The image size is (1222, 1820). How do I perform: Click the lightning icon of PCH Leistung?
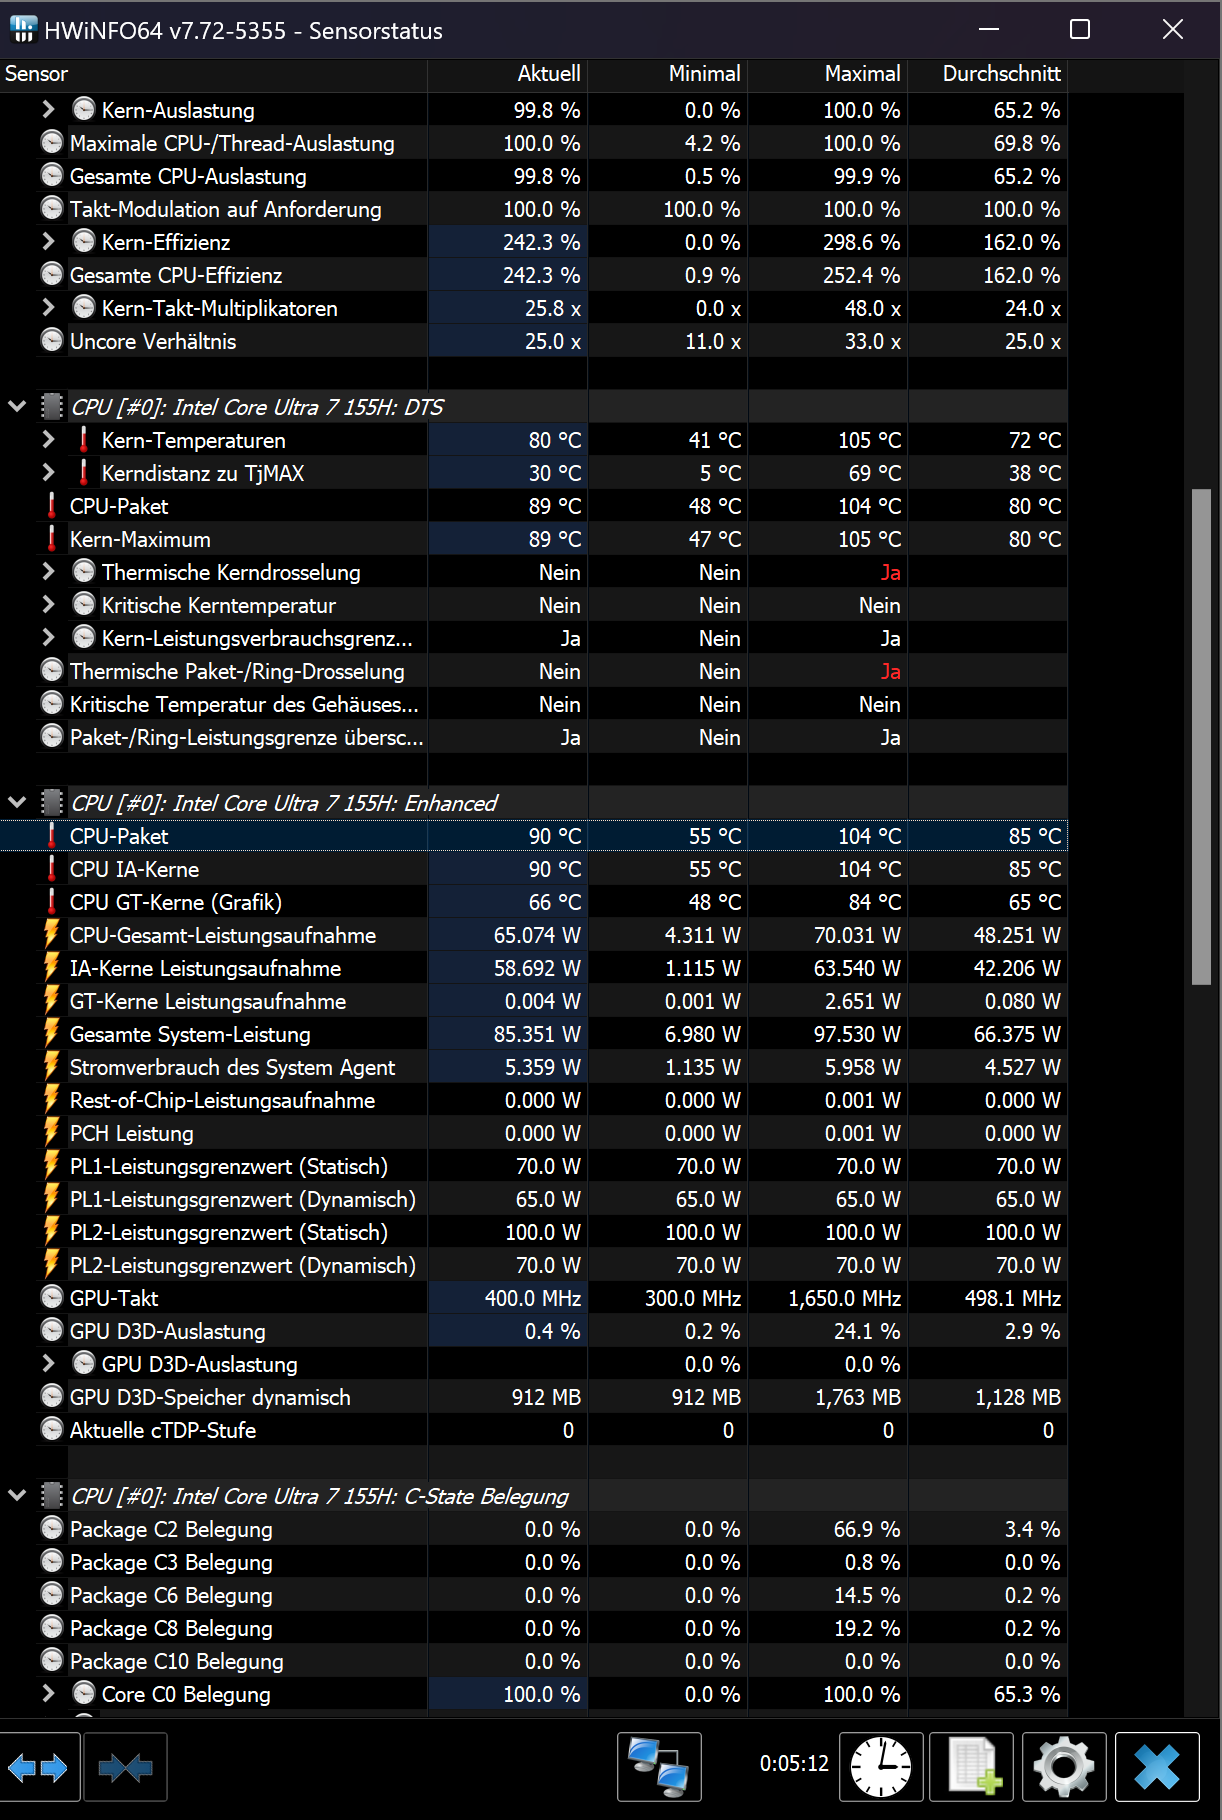tap(52, 1133)
